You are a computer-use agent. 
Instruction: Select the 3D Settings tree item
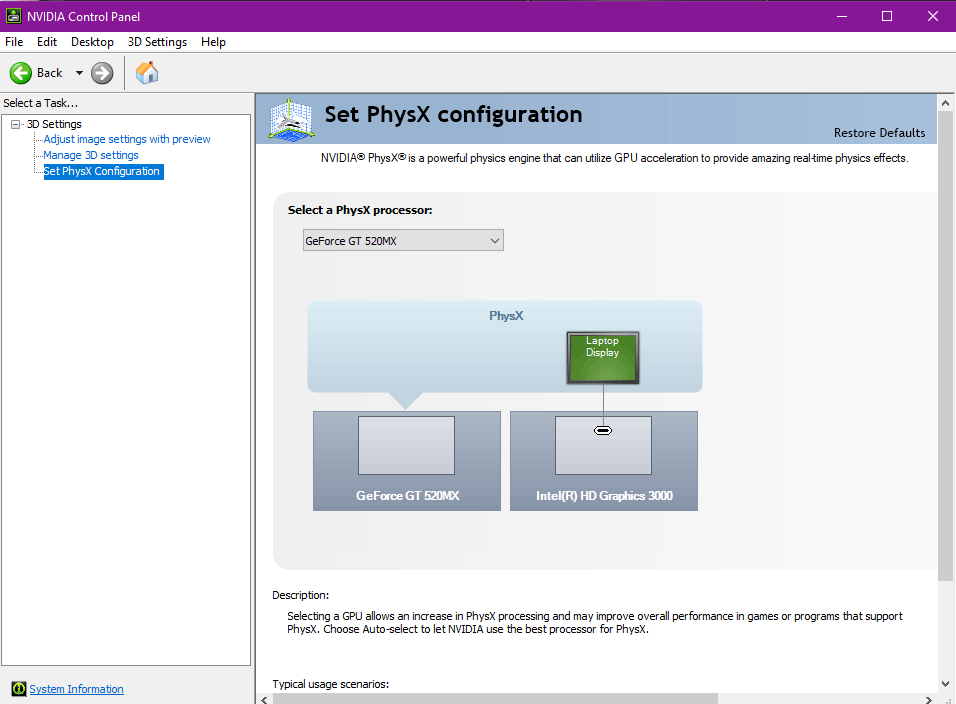54,124
